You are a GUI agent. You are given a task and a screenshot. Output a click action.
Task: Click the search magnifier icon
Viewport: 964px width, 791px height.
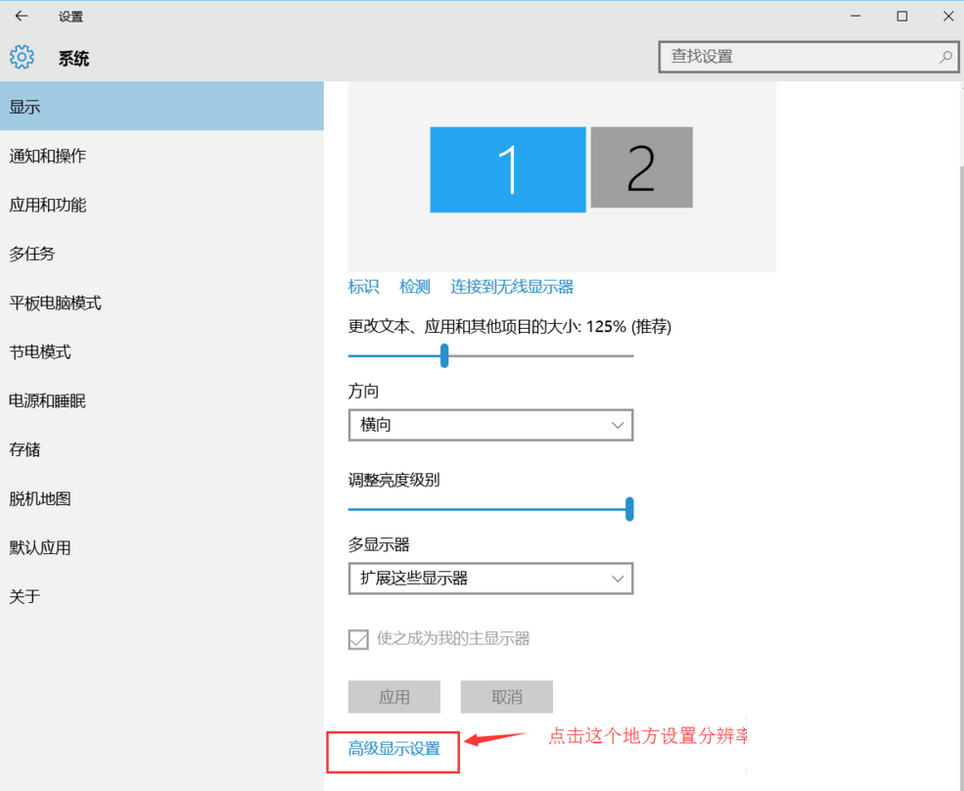(x=946, y=57)
